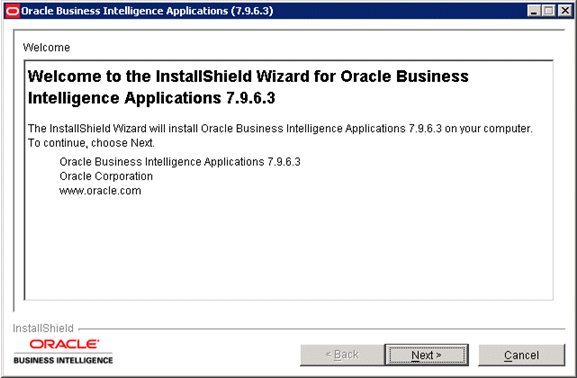Viewport: 577px width, 378px height.
Task: Maximize the installer window
Action: pos(548,11)
